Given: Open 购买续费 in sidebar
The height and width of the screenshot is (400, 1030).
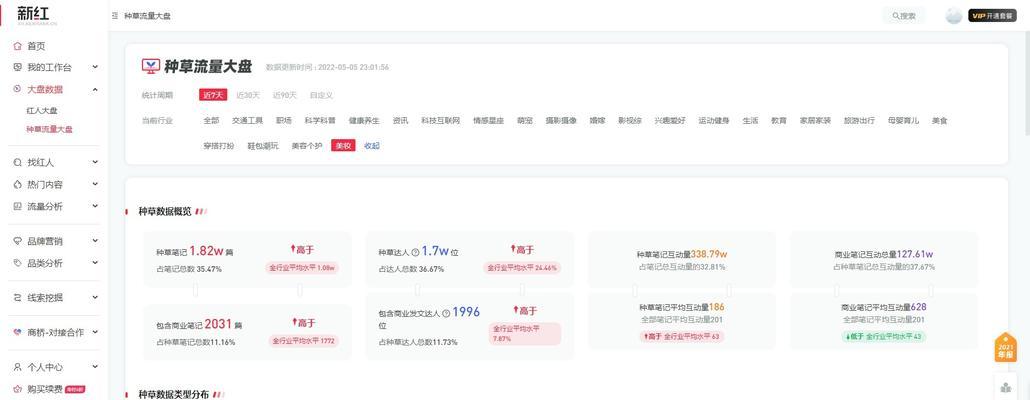Looking at the screenshot, I should point(45,389).
